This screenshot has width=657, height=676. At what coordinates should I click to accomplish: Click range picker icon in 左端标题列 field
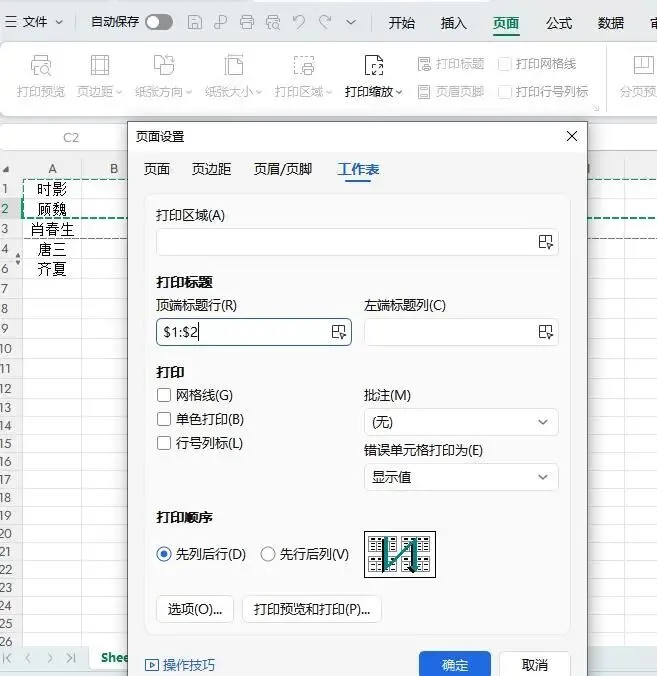point(545,332)
